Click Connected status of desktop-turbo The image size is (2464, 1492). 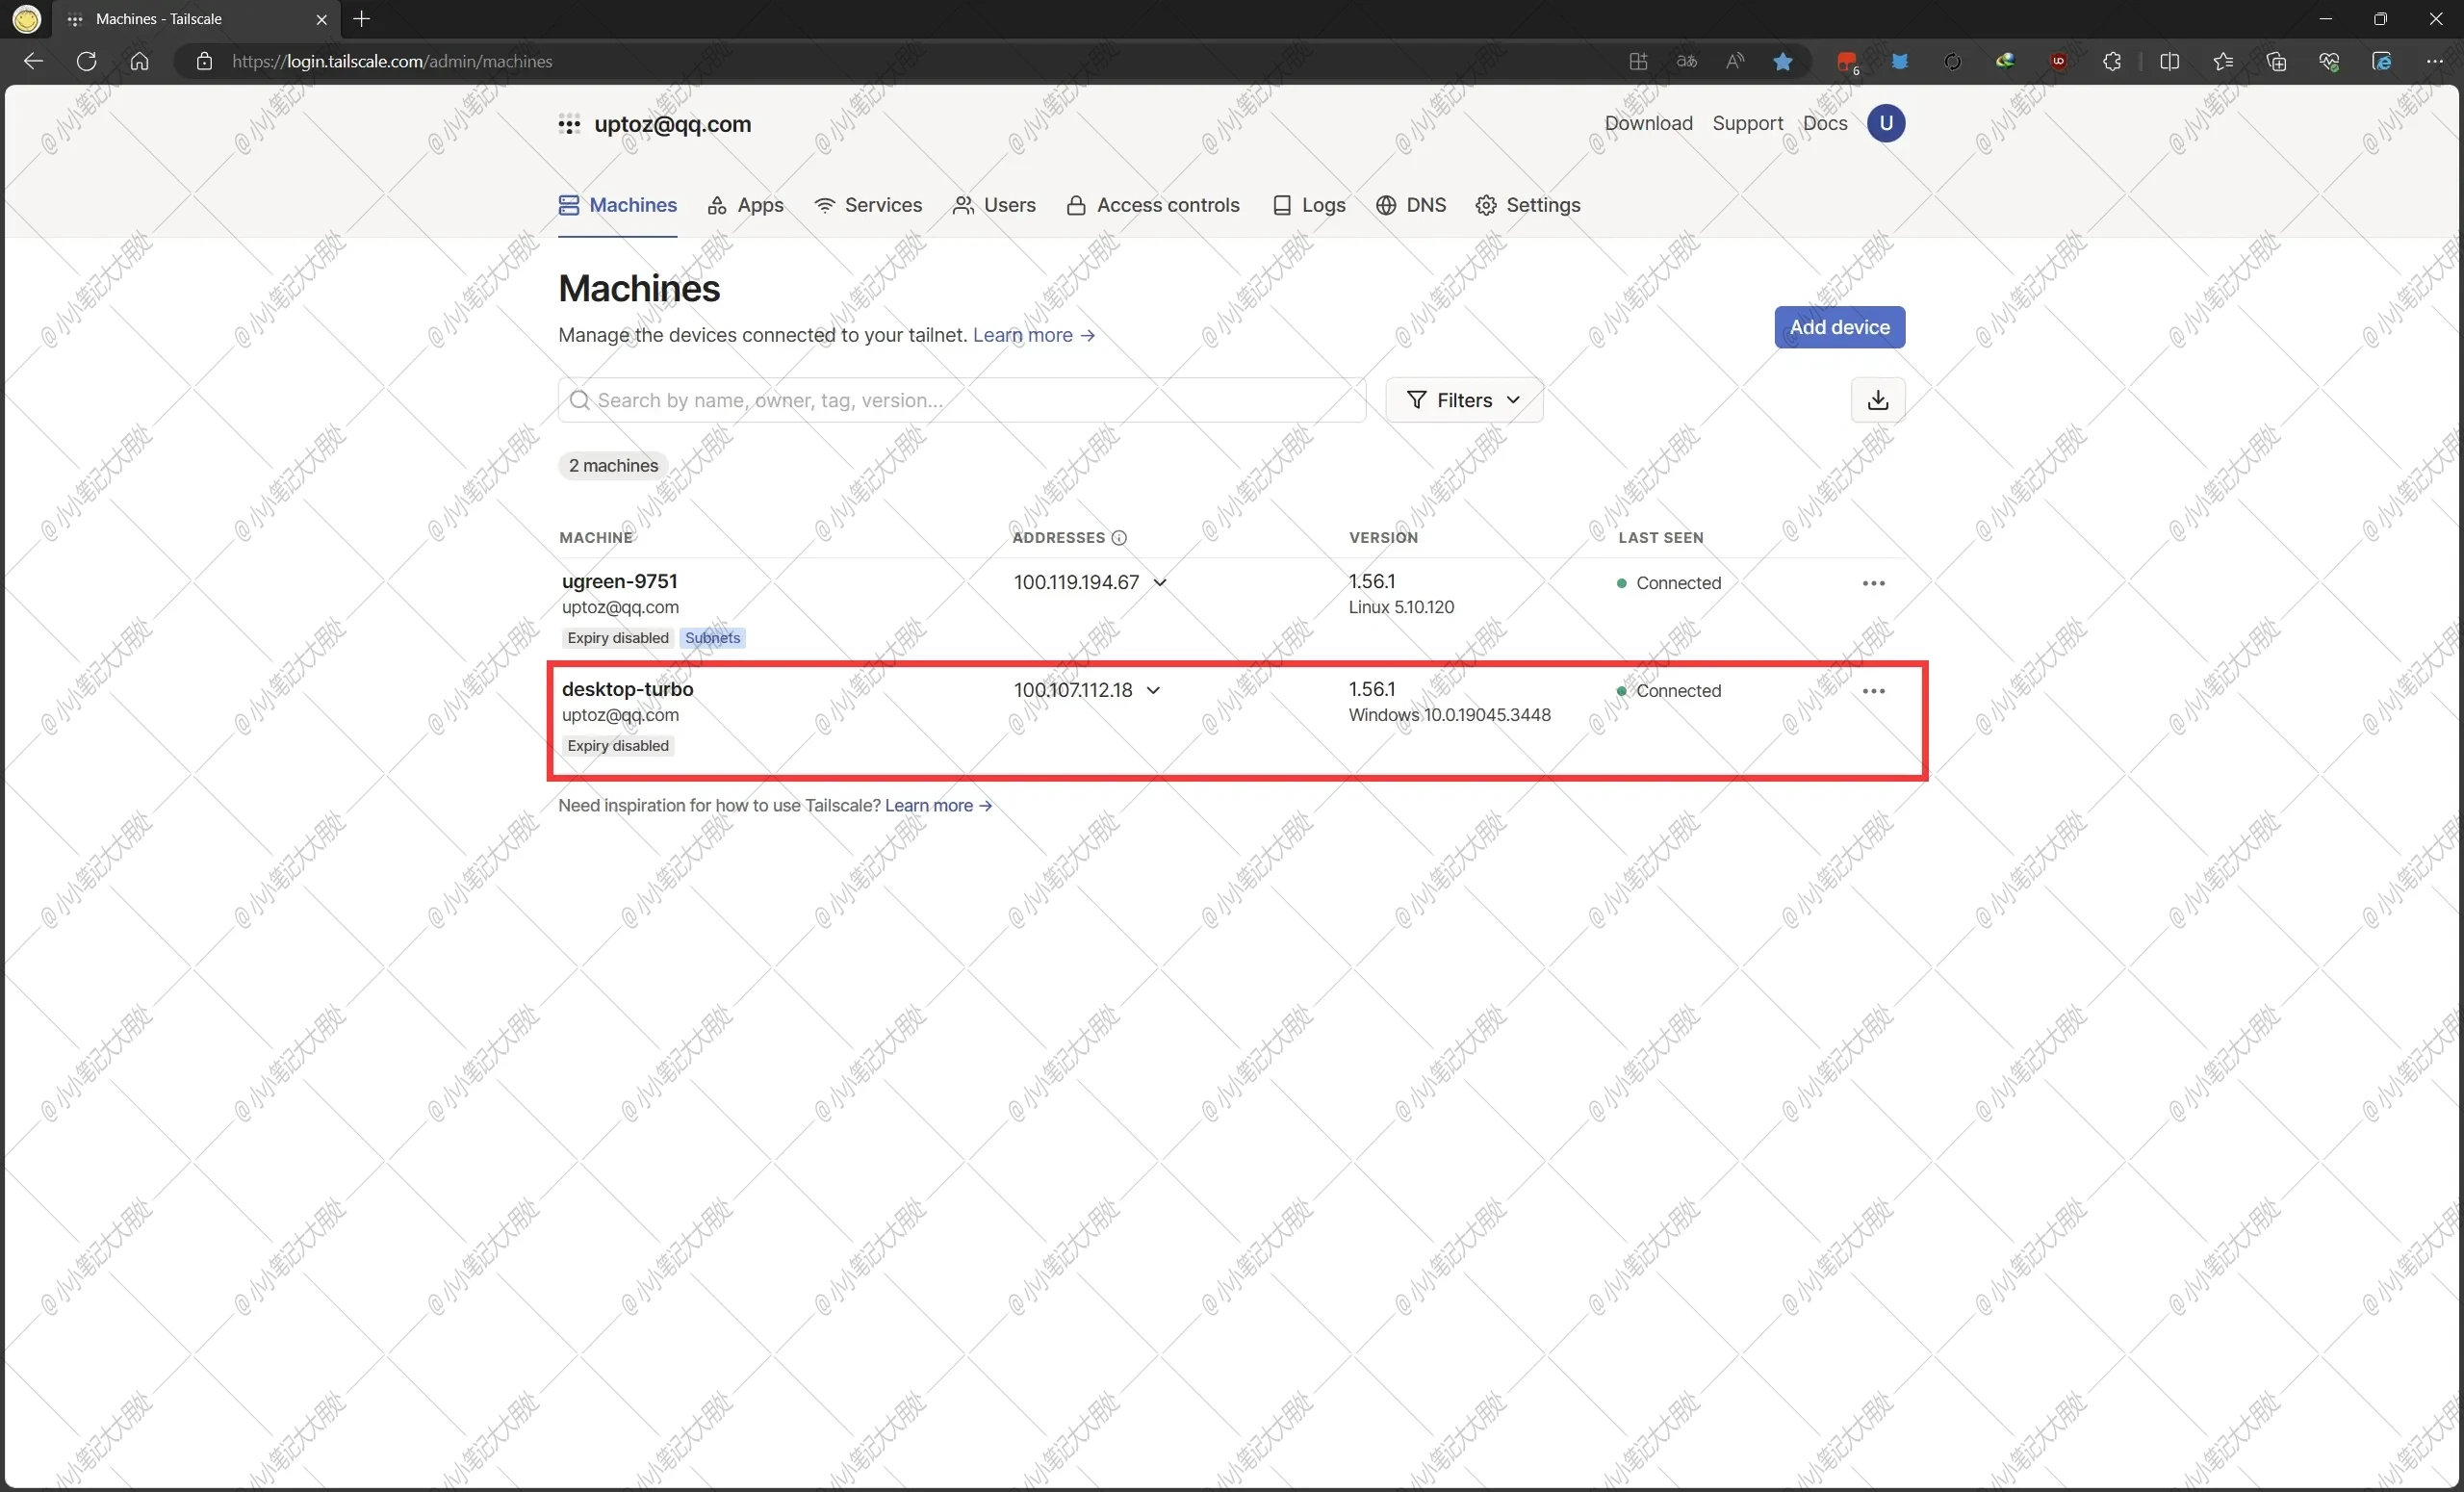(x=1669, y=691)
